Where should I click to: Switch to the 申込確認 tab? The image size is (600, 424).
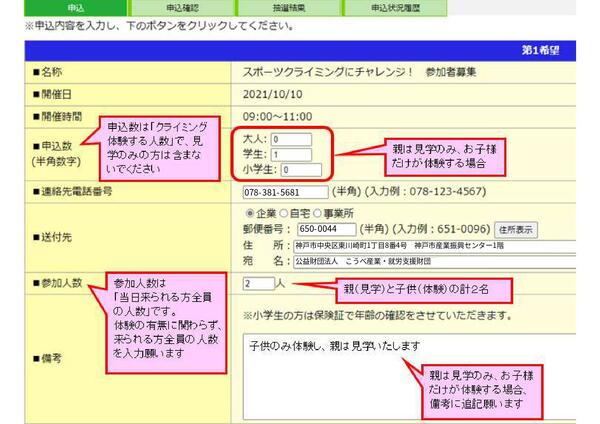coord(183,8)
